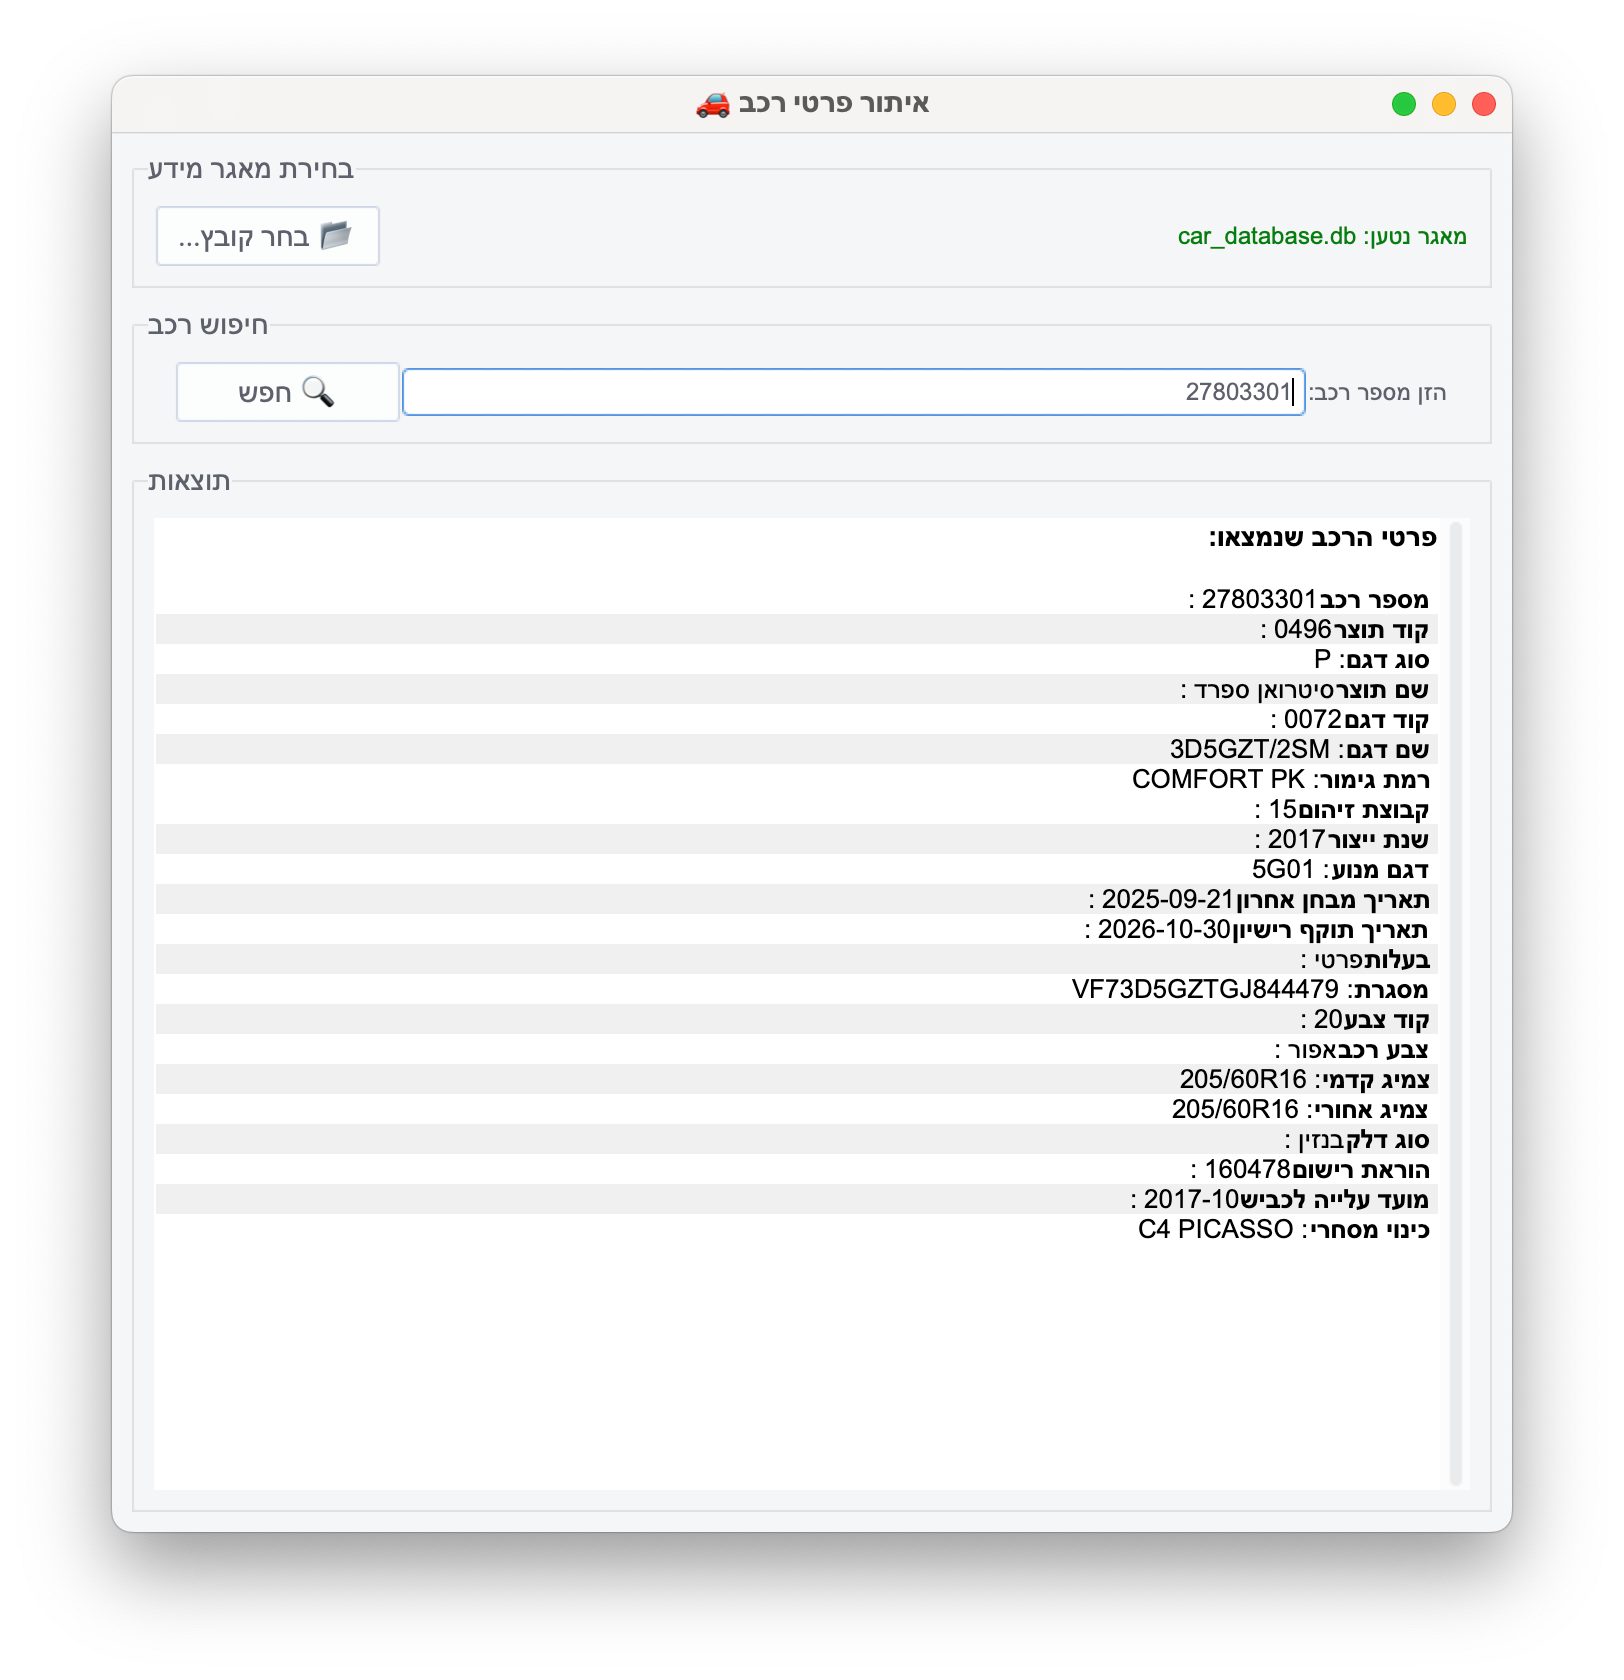Screen dimensions: 1624x1680
Task: Click the green car_database.db loaded label
Action: tap(1321, 236)
